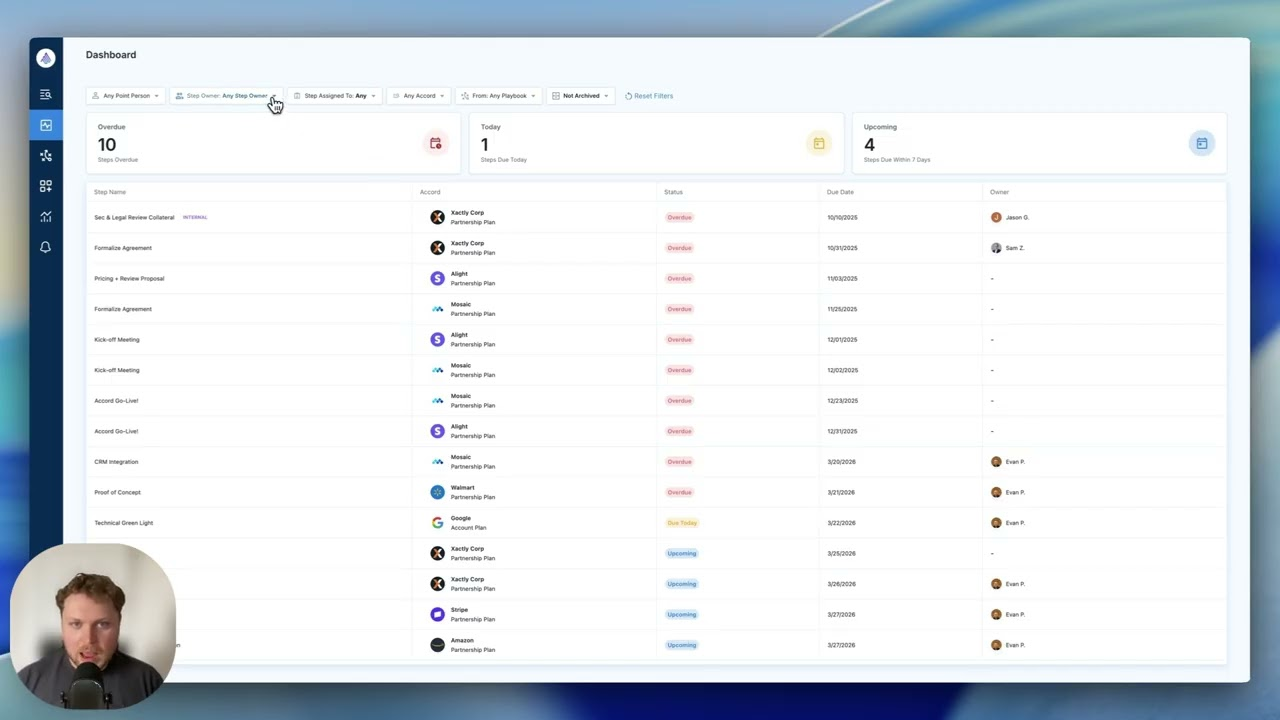
Task: Open the CRM Integration step
Action: pyautogui.click(x=116, y=462)
